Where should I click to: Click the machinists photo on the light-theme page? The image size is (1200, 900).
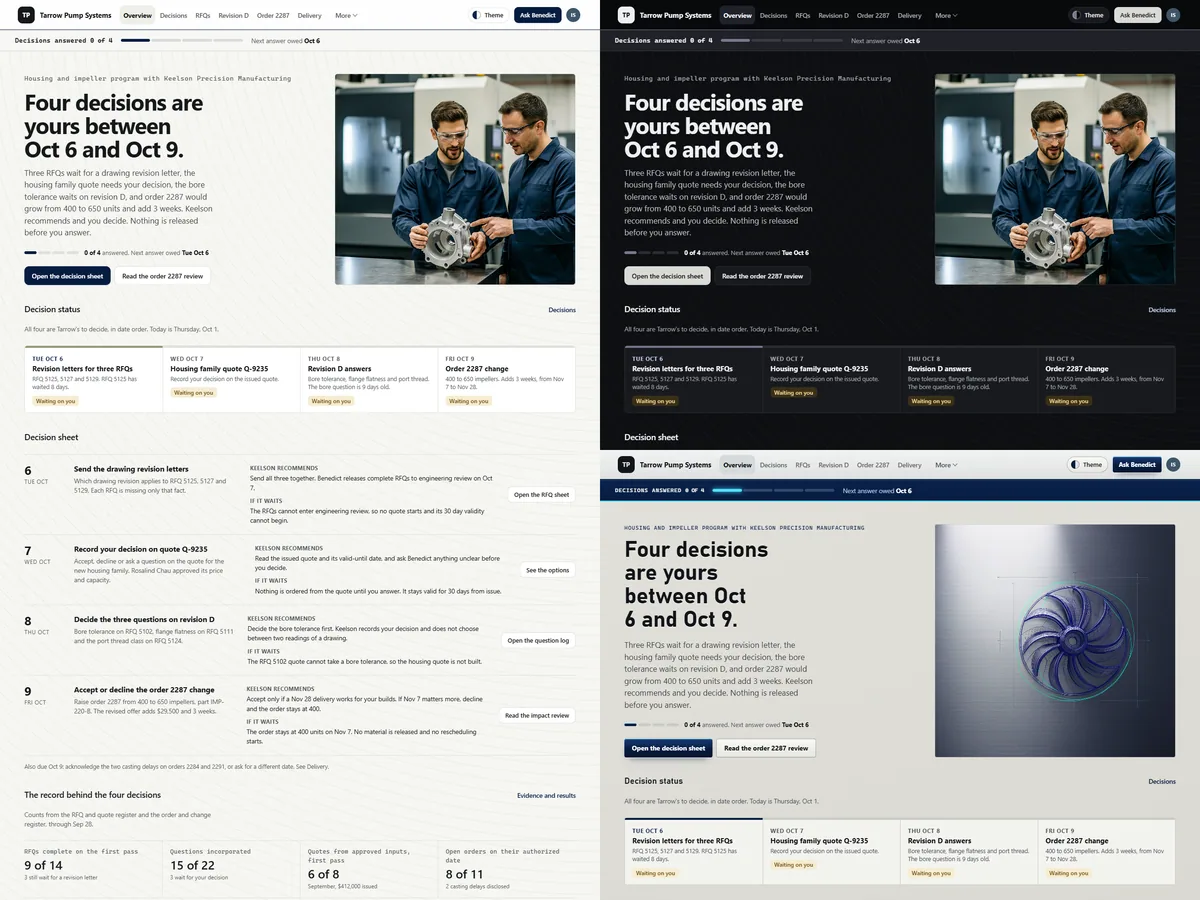click(x=455, y=179)
